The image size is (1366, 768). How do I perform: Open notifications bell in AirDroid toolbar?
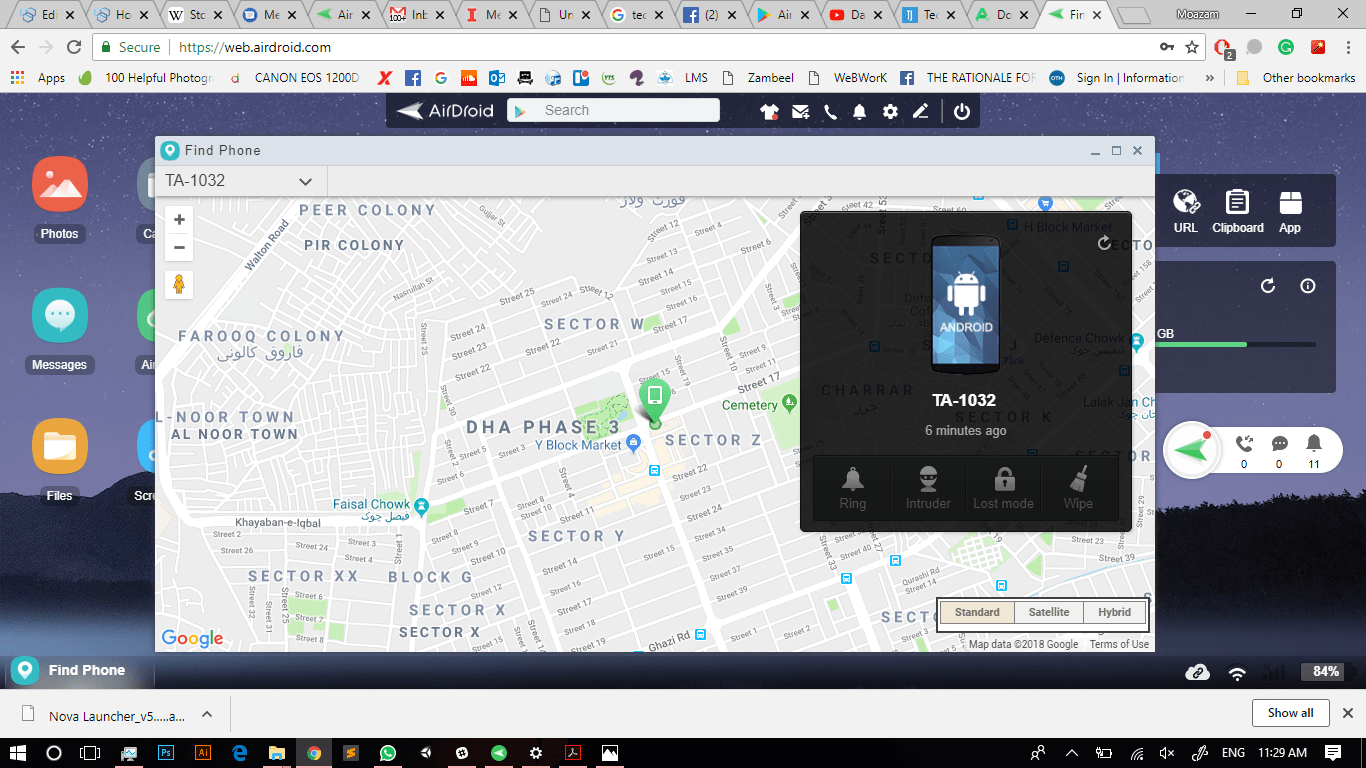pyautogui.click(x=859, y=112)
